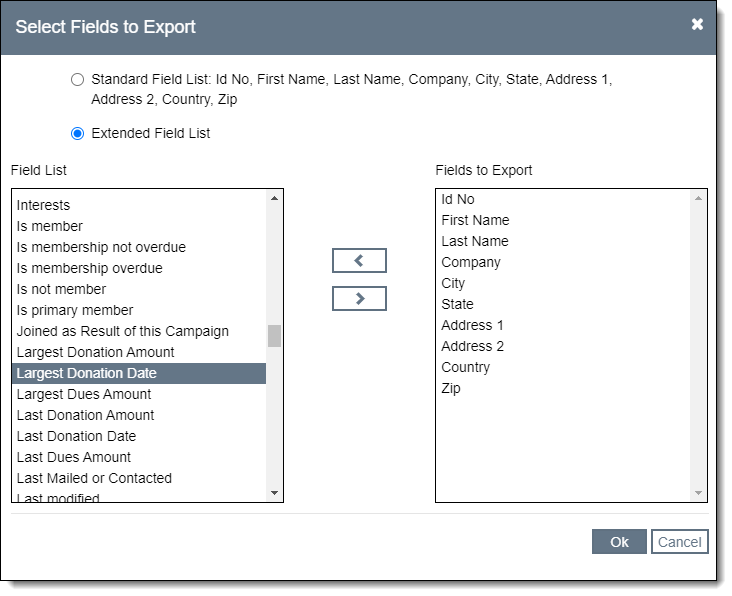Close the Select Fields to Export dialog
Image resolution: width=732 pixels, height=596 pixels.
[697, 25]
